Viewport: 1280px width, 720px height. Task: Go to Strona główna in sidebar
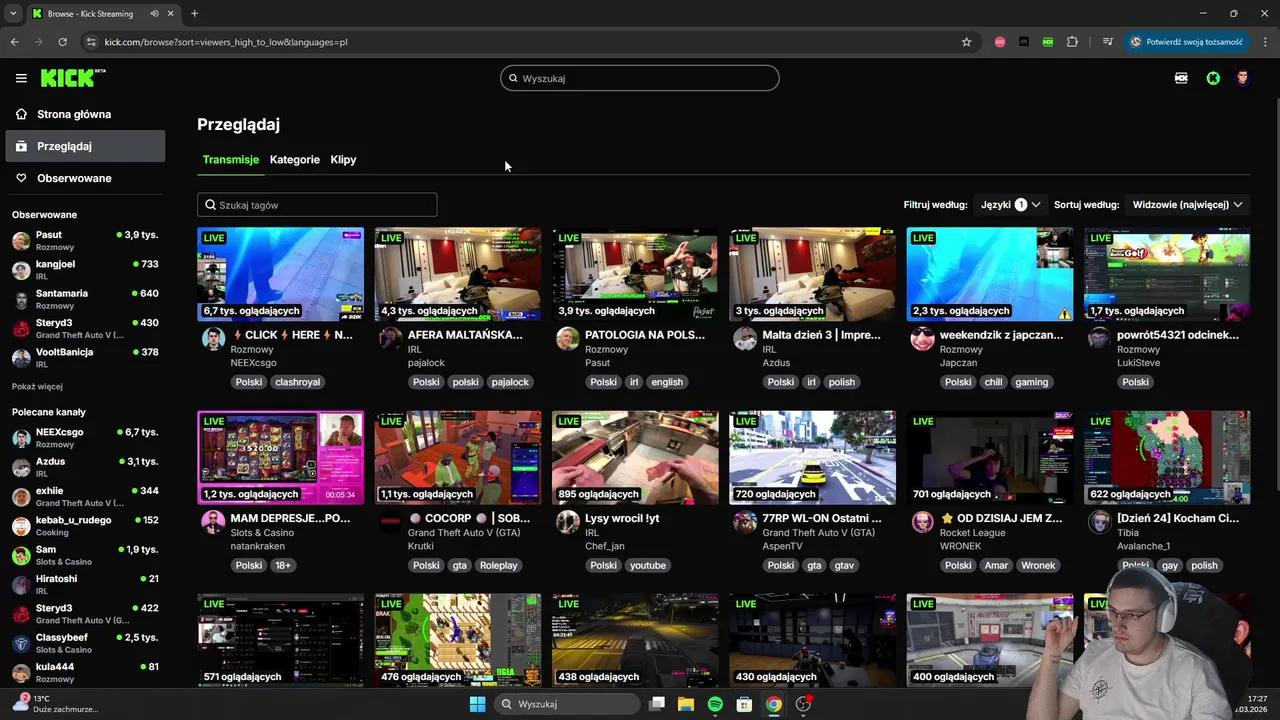coord(85,114)
